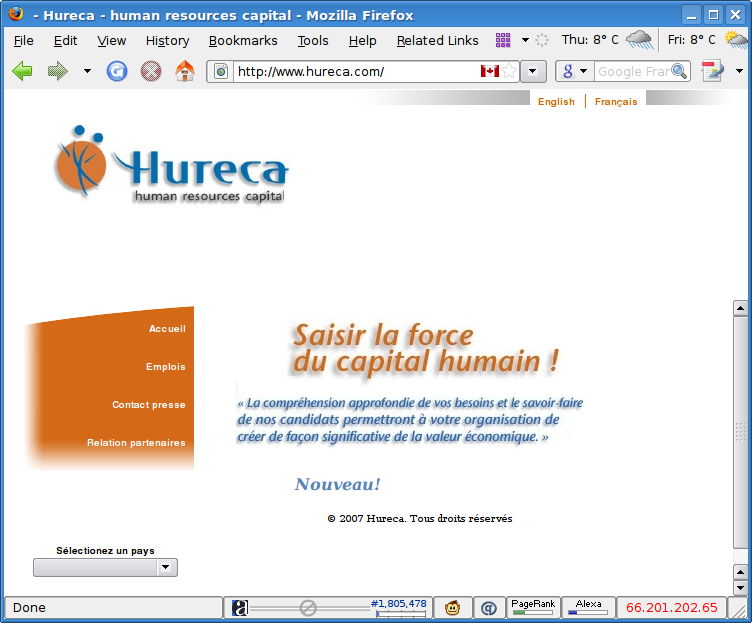Click the purple grid icon in menu bar
This screenshot has height=623, width=752.
tap(503, 40)
